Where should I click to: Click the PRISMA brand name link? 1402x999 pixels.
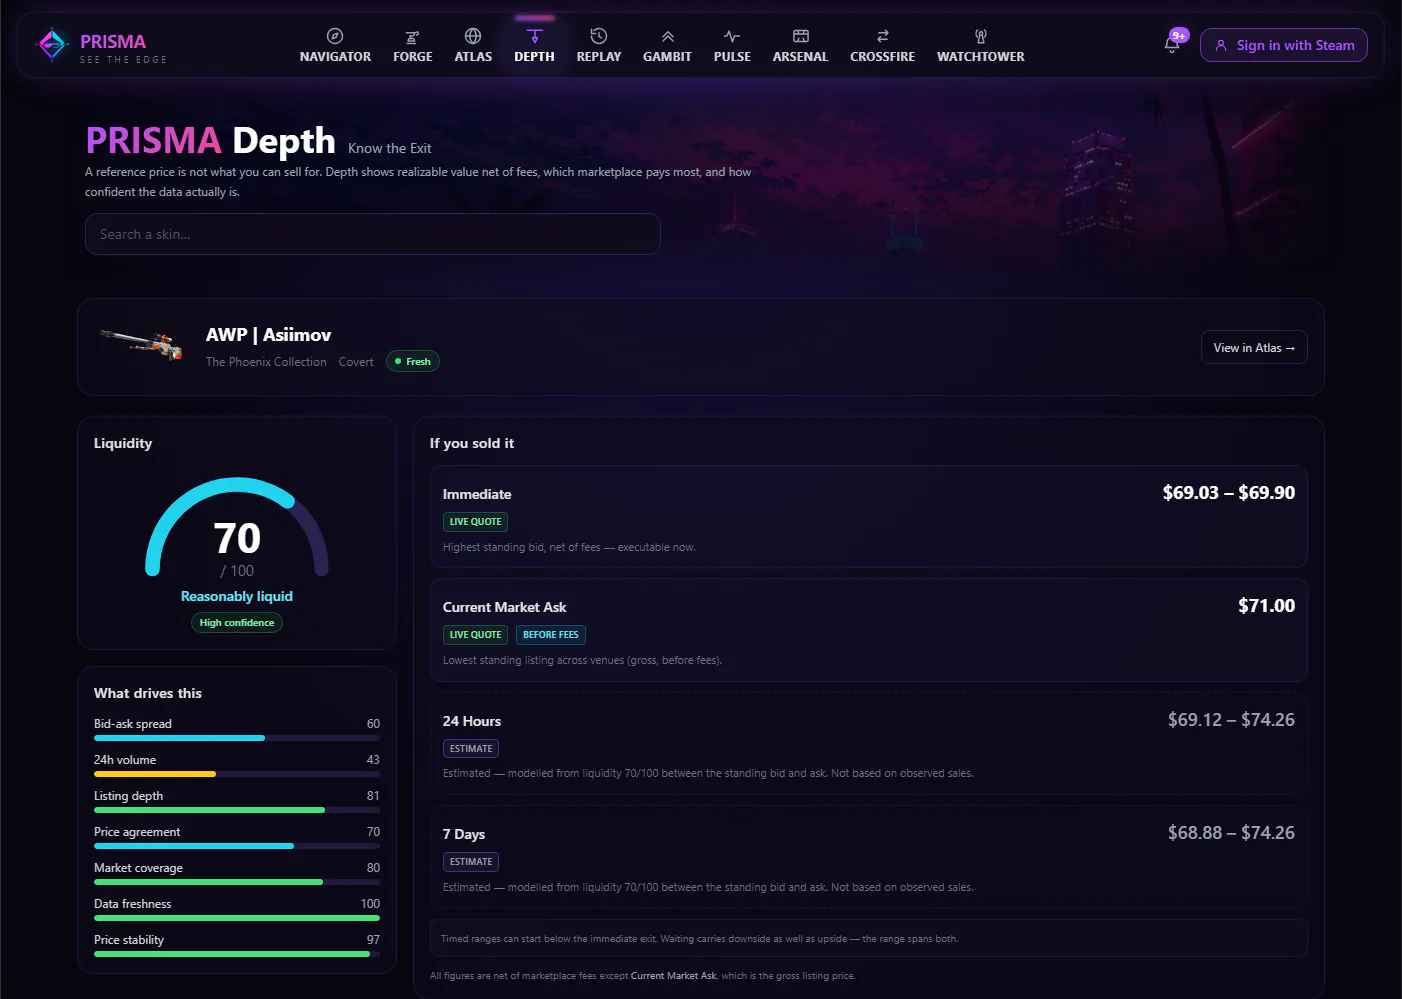tap(113, 42)
